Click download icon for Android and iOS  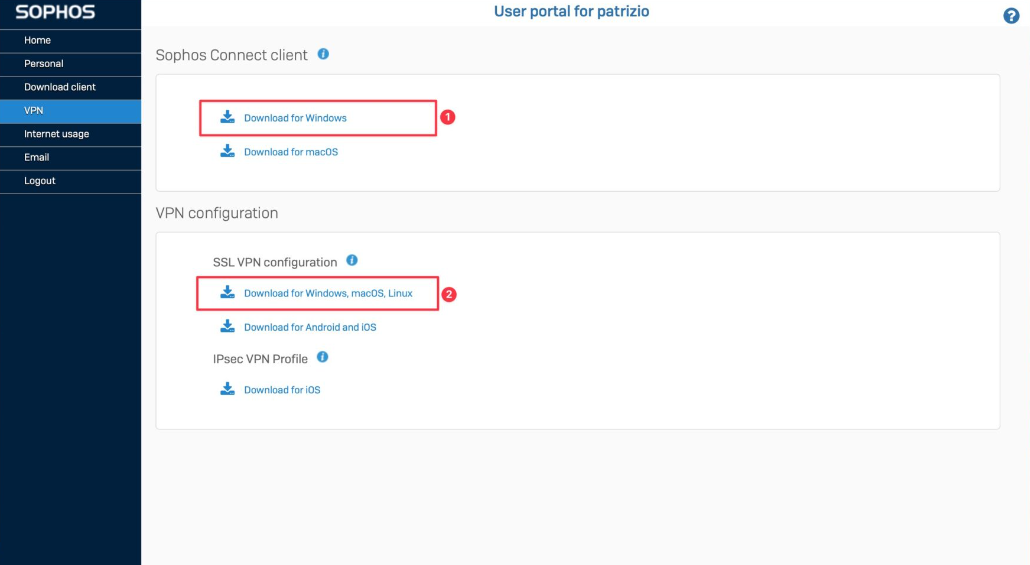click(227, 327)
